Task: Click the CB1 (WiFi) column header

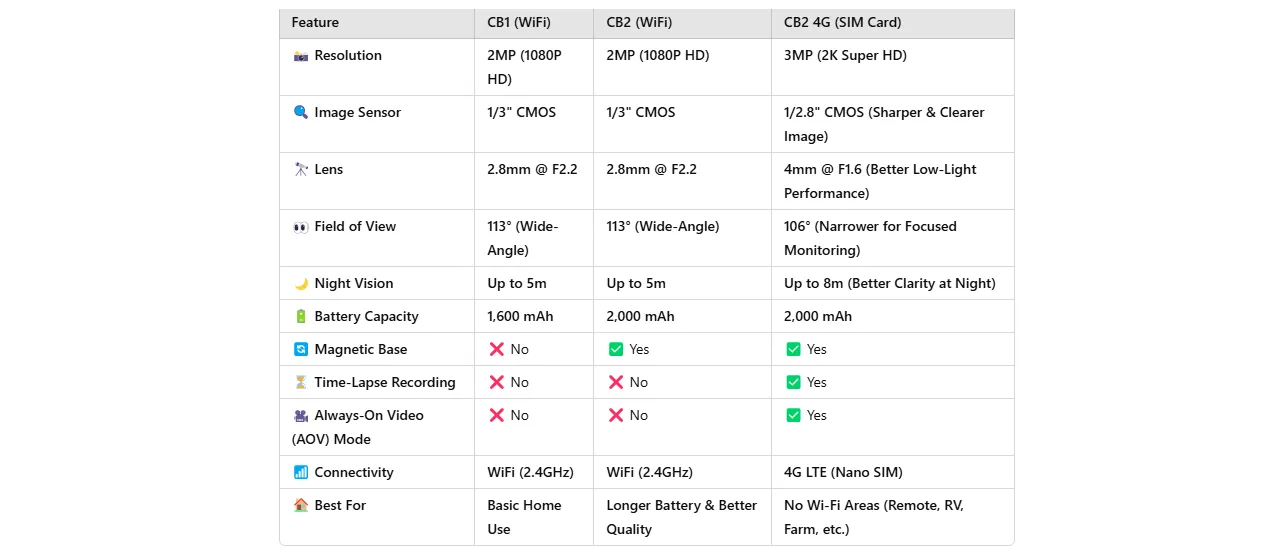Action: click(519, 23)
